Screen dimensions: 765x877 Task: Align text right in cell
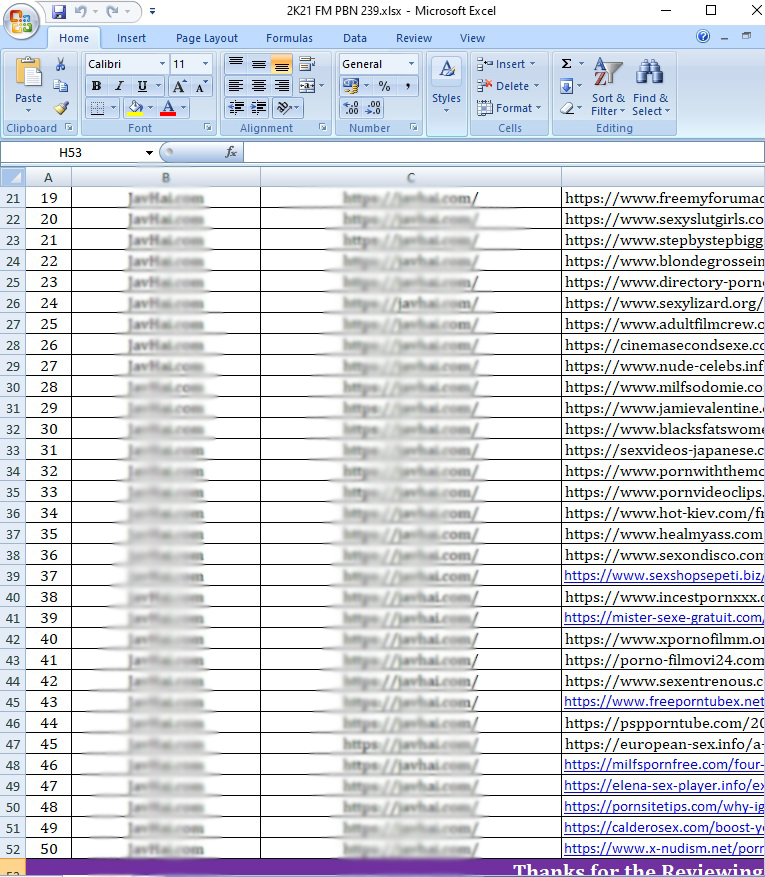coord(281,86)
